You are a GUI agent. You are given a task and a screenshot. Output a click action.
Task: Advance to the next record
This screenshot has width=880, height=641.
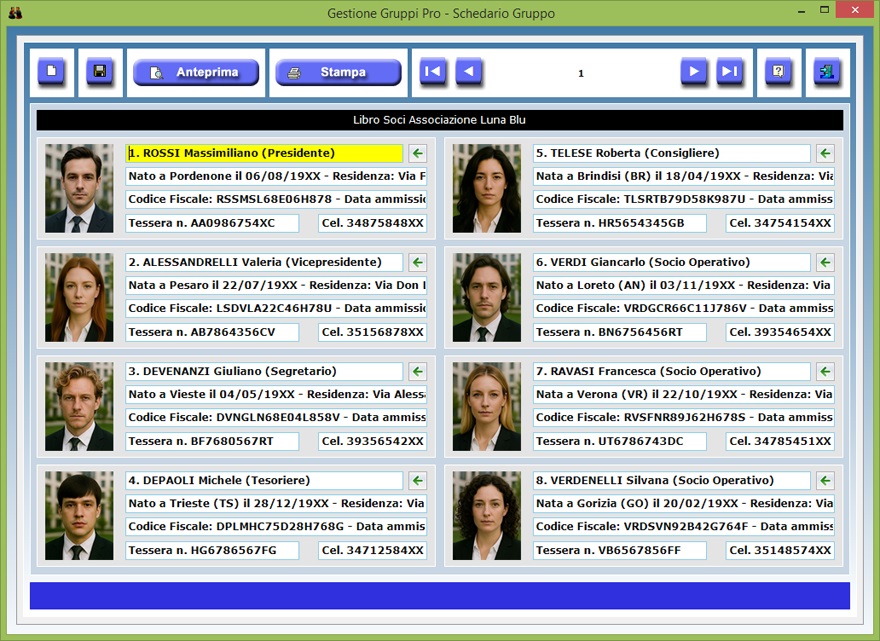[693, 72]
